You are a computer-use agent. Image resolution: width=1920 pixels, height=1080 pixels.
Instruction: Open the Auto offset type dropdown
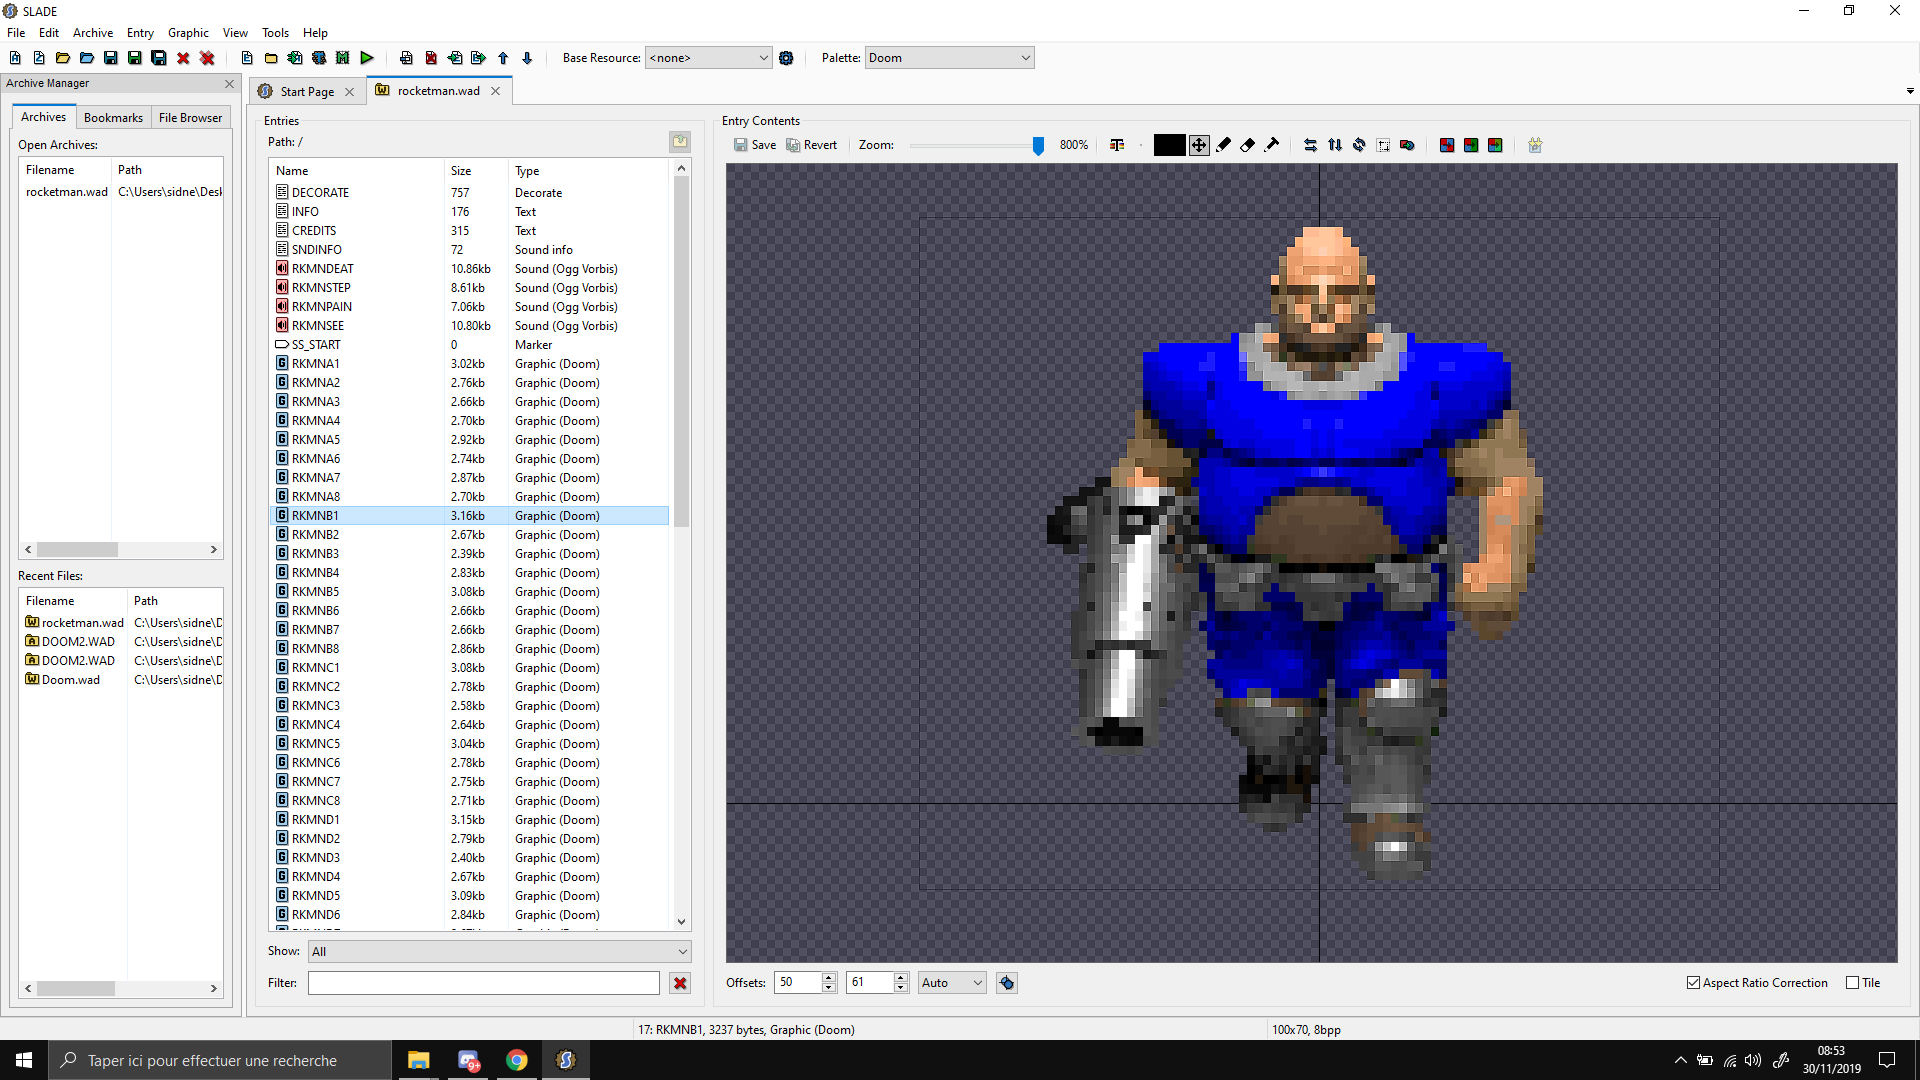pyautogui.click(x=952, y=983)
